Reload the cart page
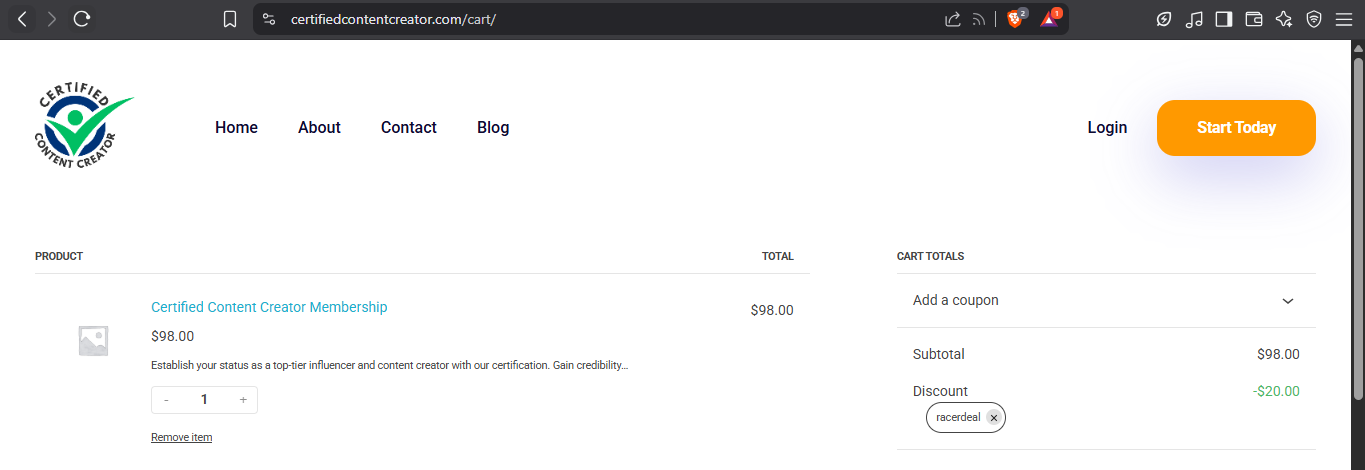The image size is (1365, 470). (x=83, y=19)
